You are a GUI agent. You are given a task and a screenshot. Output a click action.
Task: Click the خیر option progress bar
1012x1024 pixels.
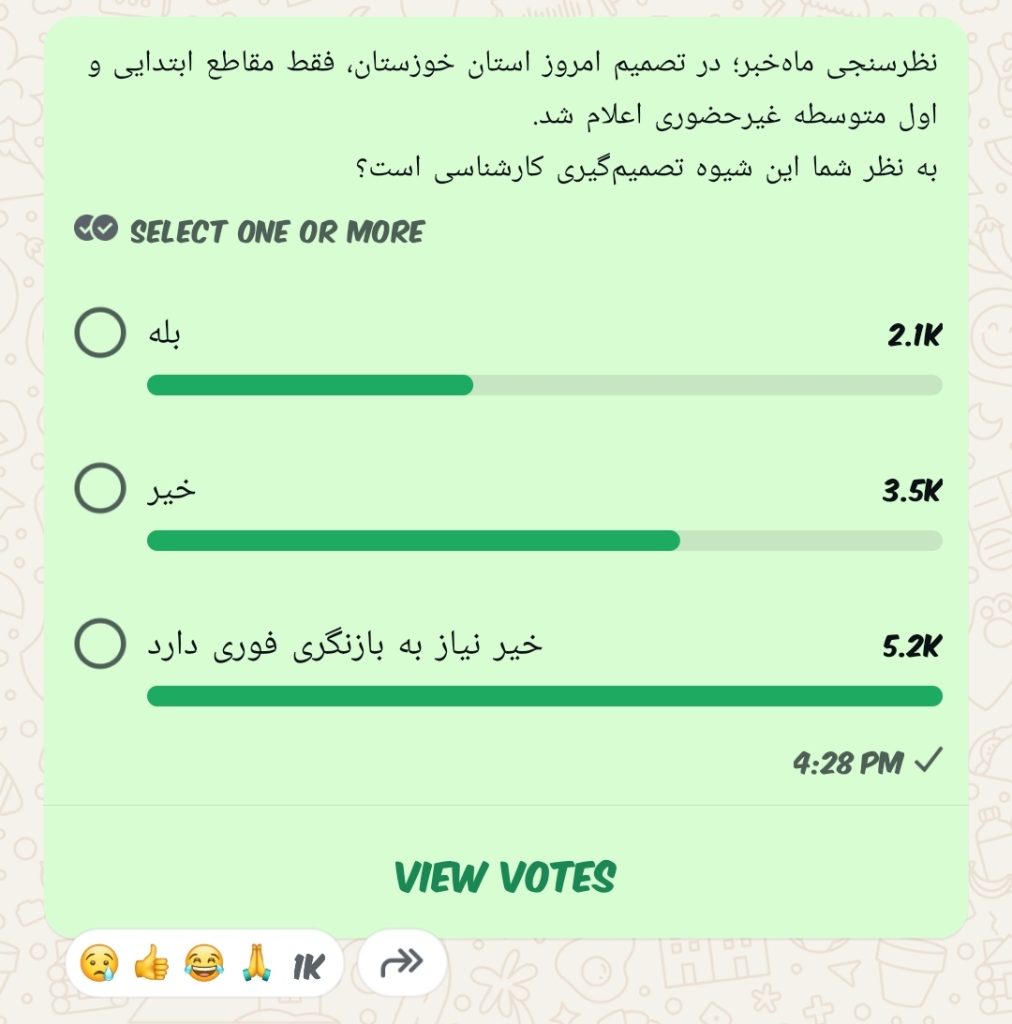tap(544, 541)
